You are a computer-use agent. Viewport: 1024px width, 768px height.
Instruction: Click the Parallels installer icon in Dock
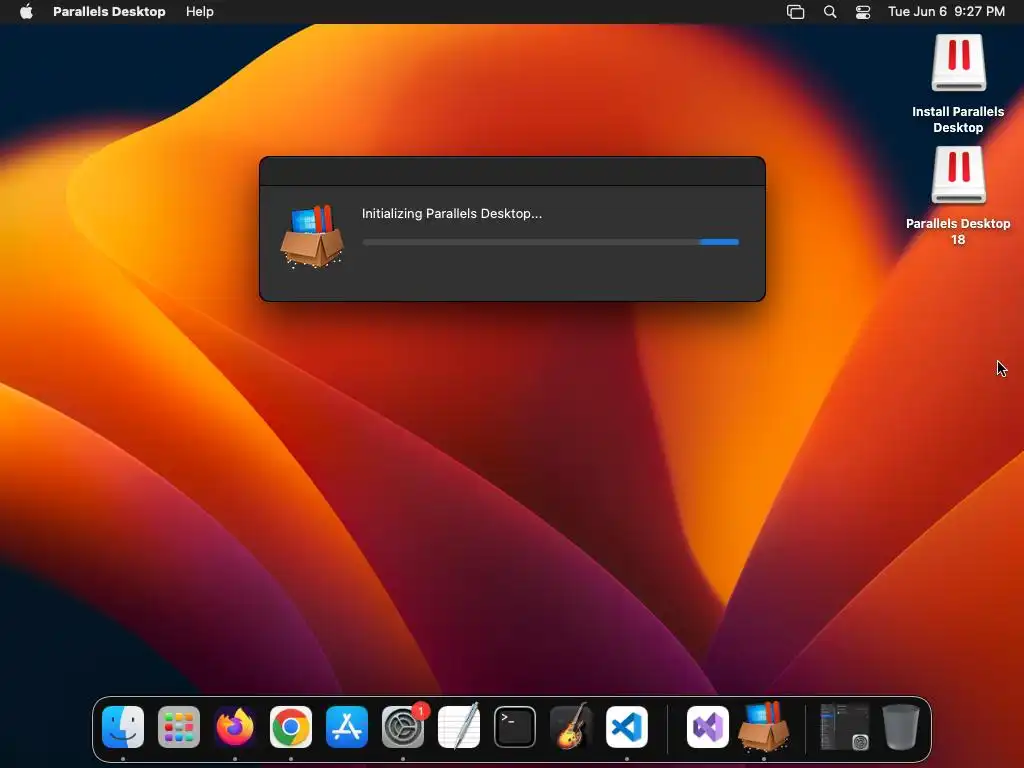(763, 727)
